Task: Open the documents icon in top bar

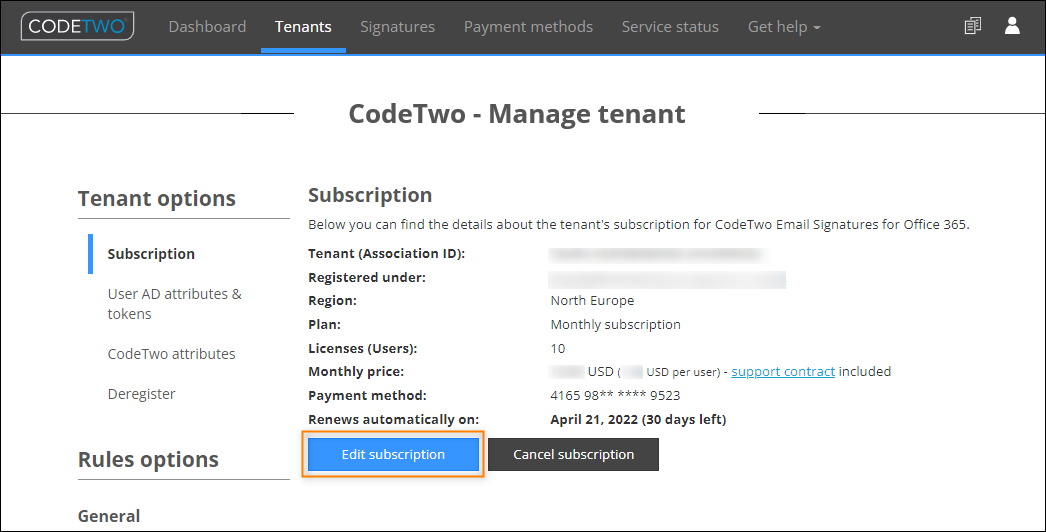Action: (x=973, y=26)
